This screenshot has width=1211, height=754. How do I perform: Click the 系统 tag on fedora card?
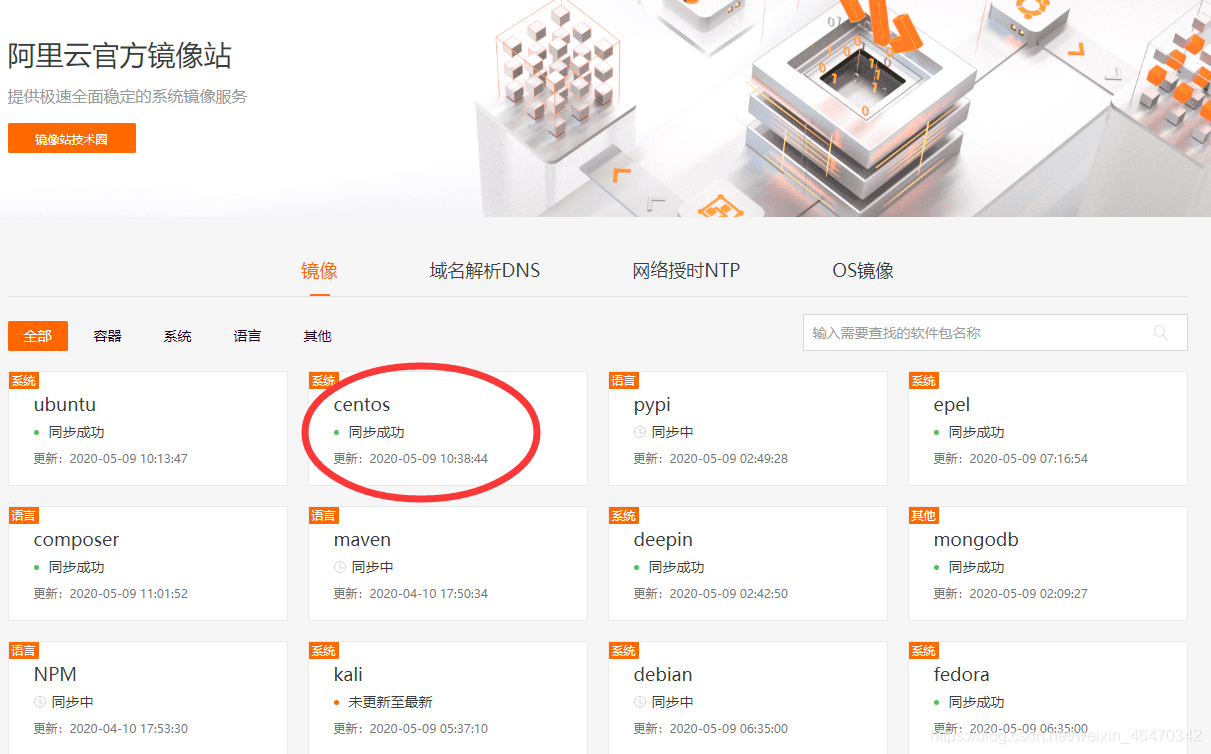pos(923,650)
